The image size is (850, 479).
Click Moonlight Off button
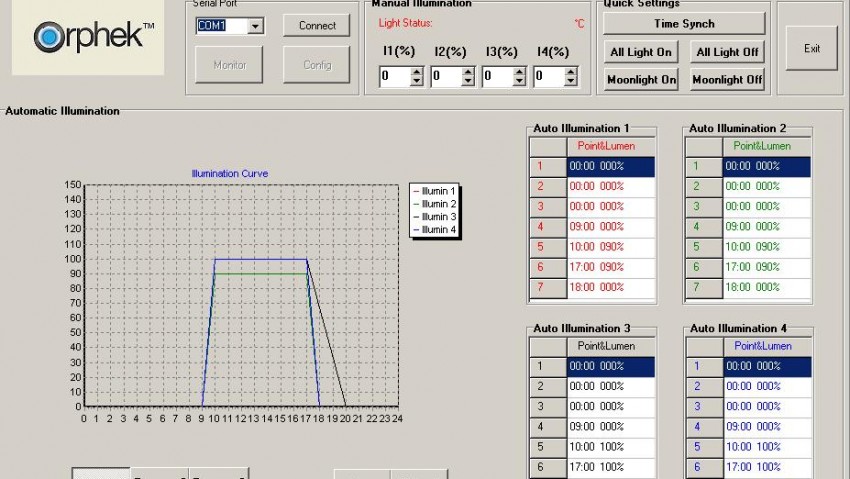[x=727, y=80]
